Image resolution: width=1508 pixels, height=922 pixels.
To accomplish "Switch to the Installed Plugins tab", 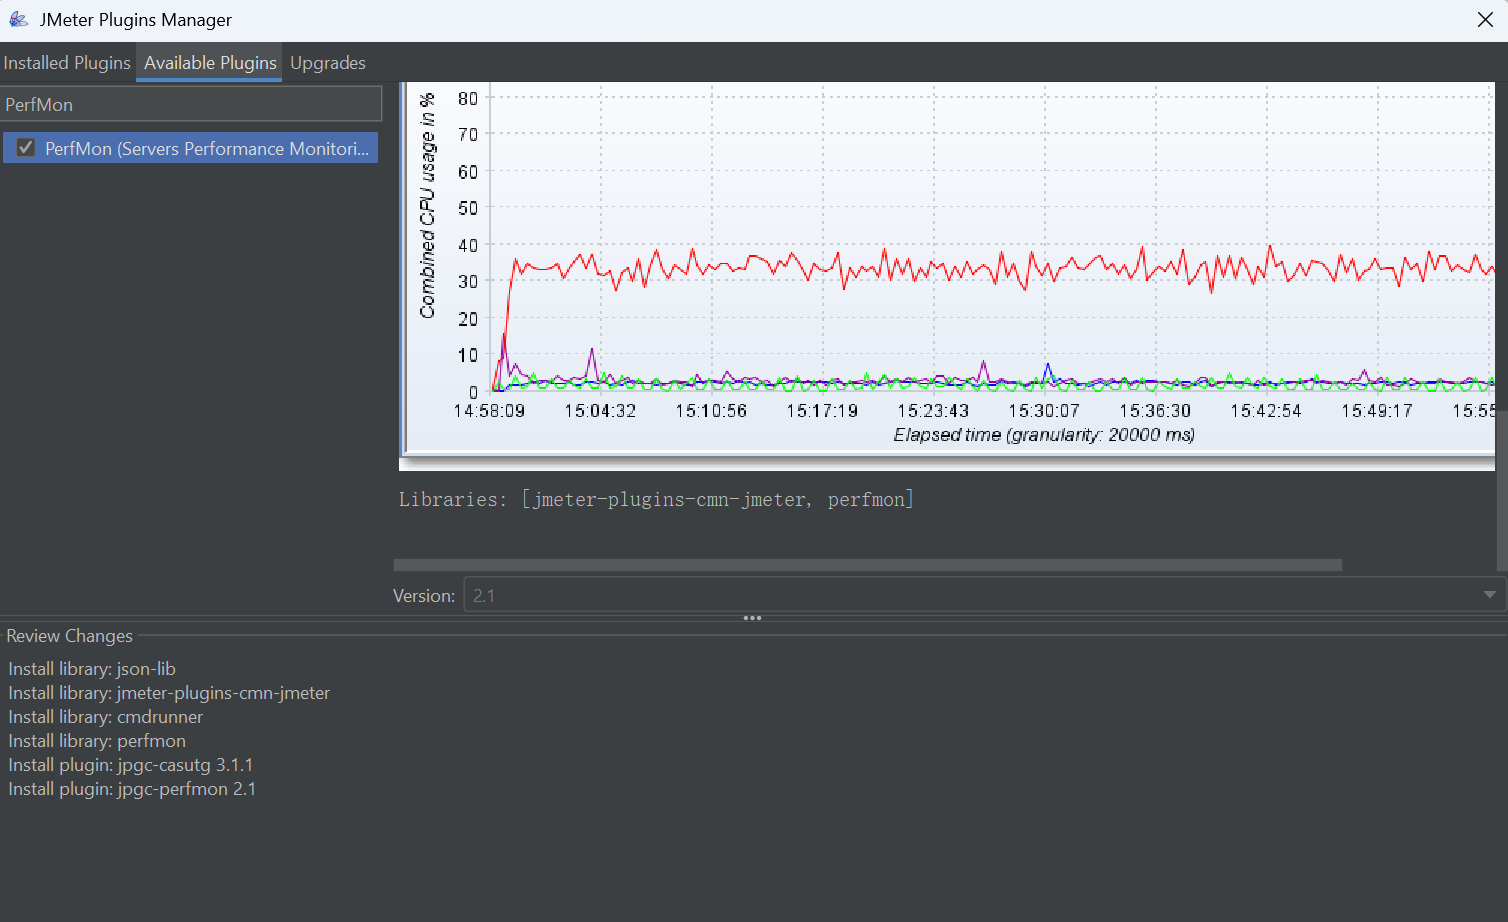I will (67, 62).
